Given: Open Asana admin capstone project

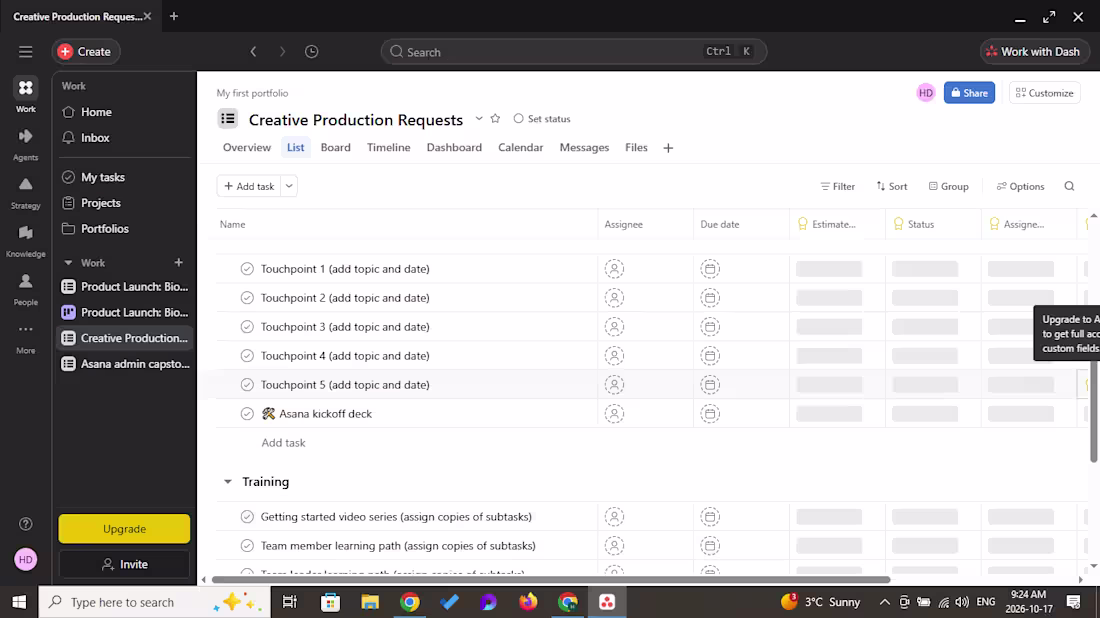Looking at the screenshot, I should coord(126,364).
